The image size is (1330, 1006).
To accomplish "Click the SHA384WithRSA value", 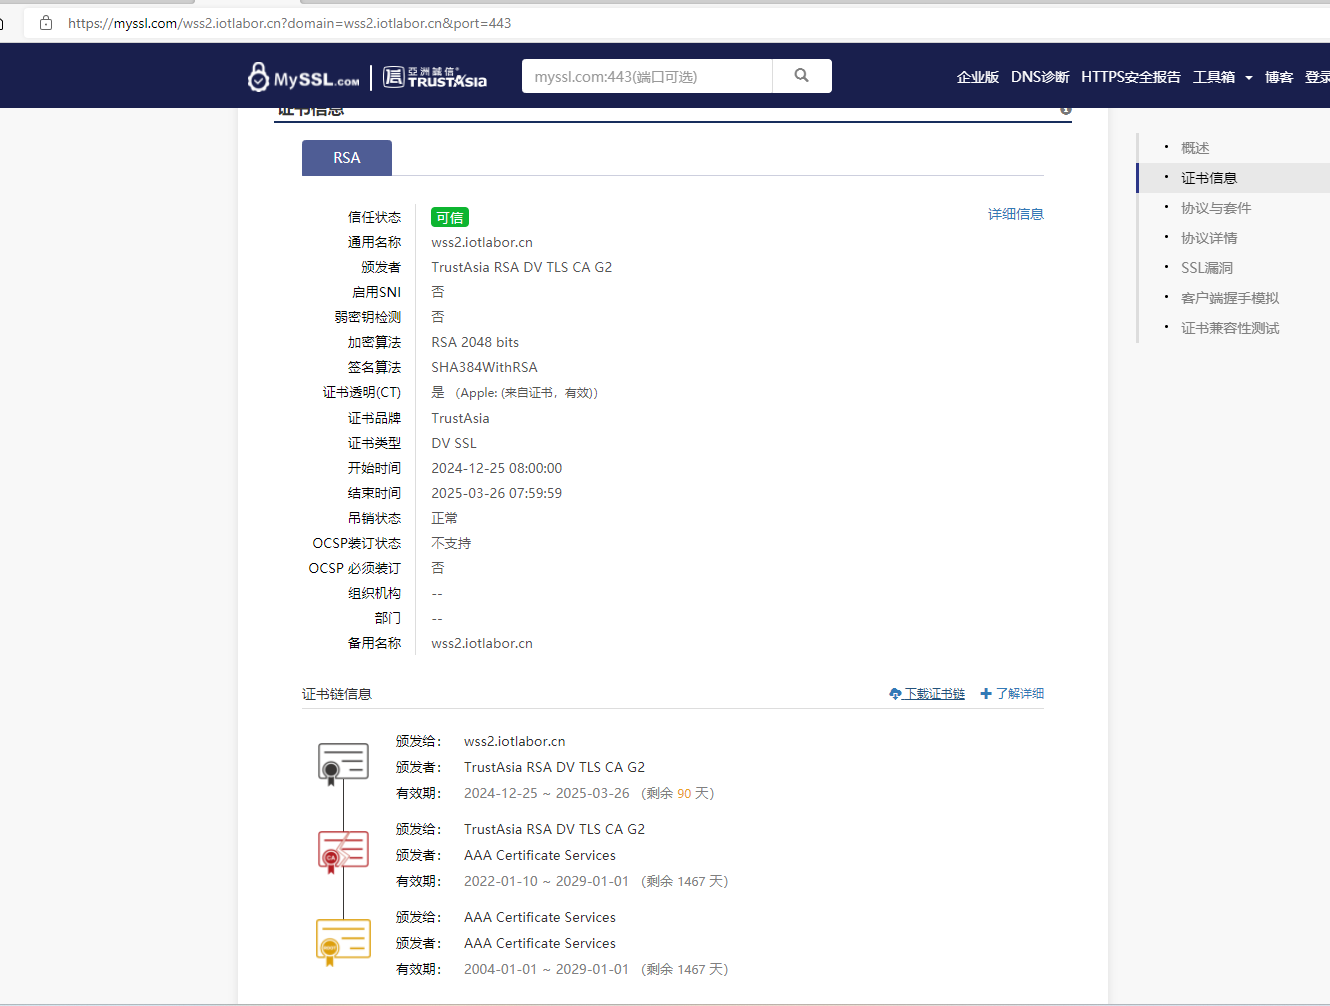I will tap(485, 367).
